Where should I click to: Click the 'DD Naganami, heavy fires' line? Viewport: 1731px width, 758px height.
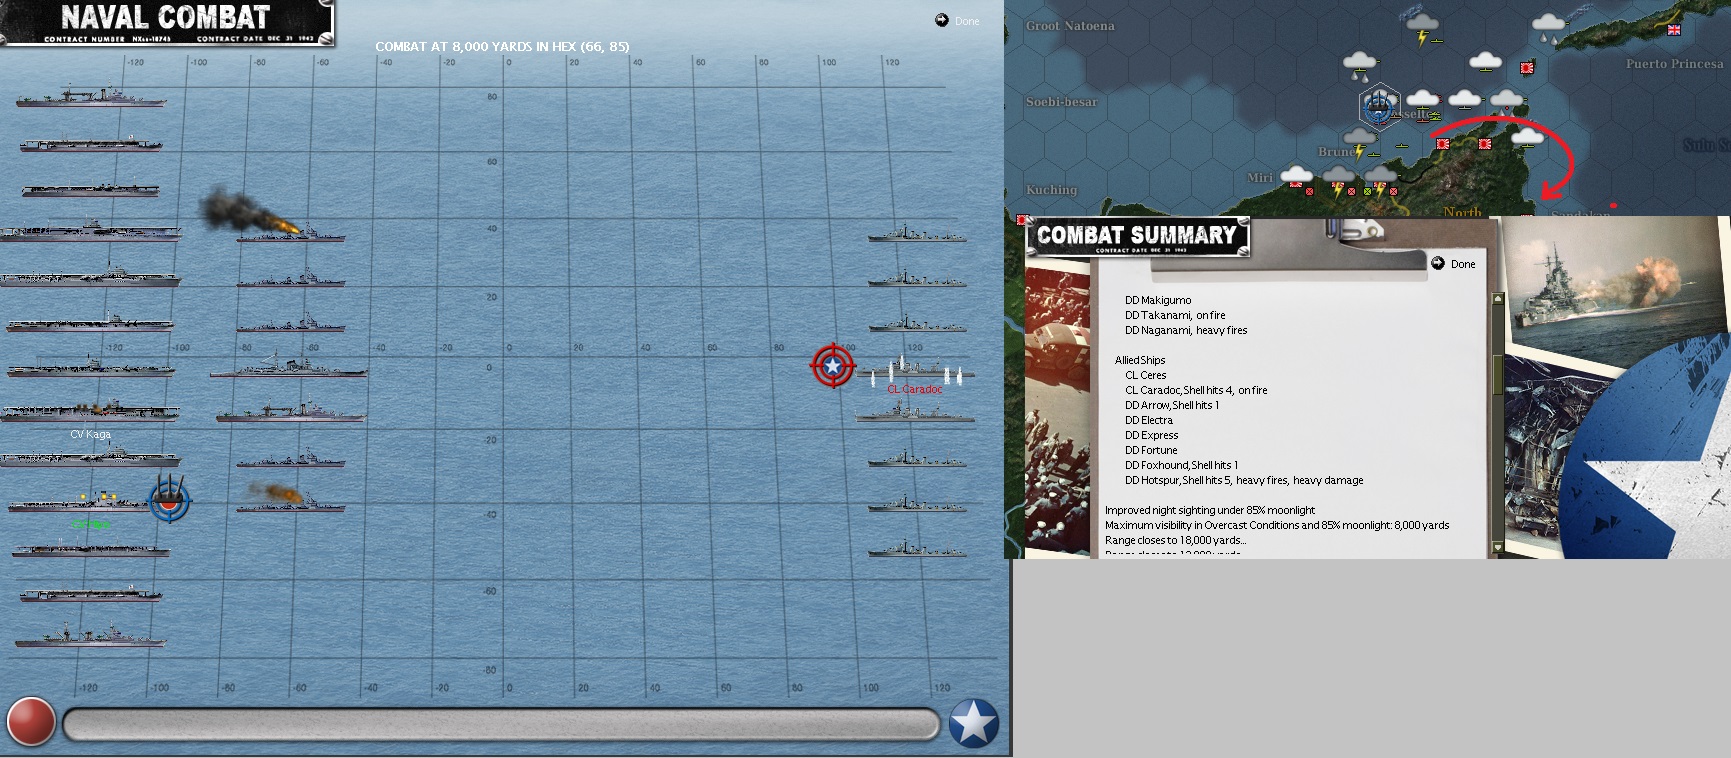1186,330
